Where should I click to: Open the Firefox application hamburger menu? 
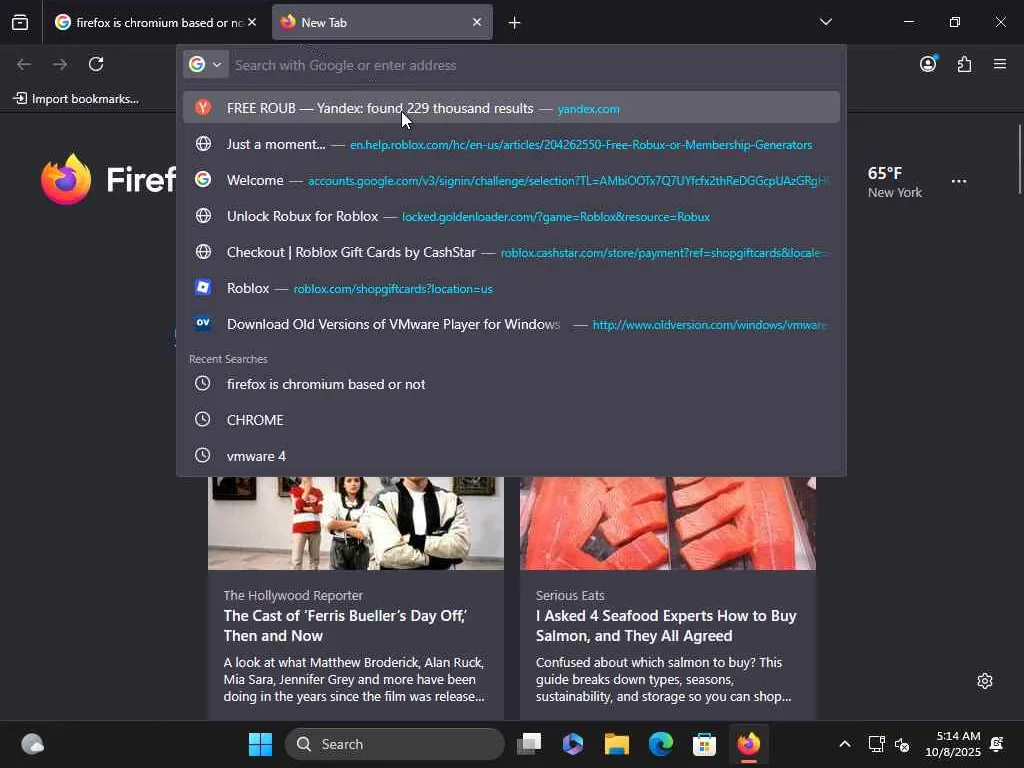(1000, 64)
